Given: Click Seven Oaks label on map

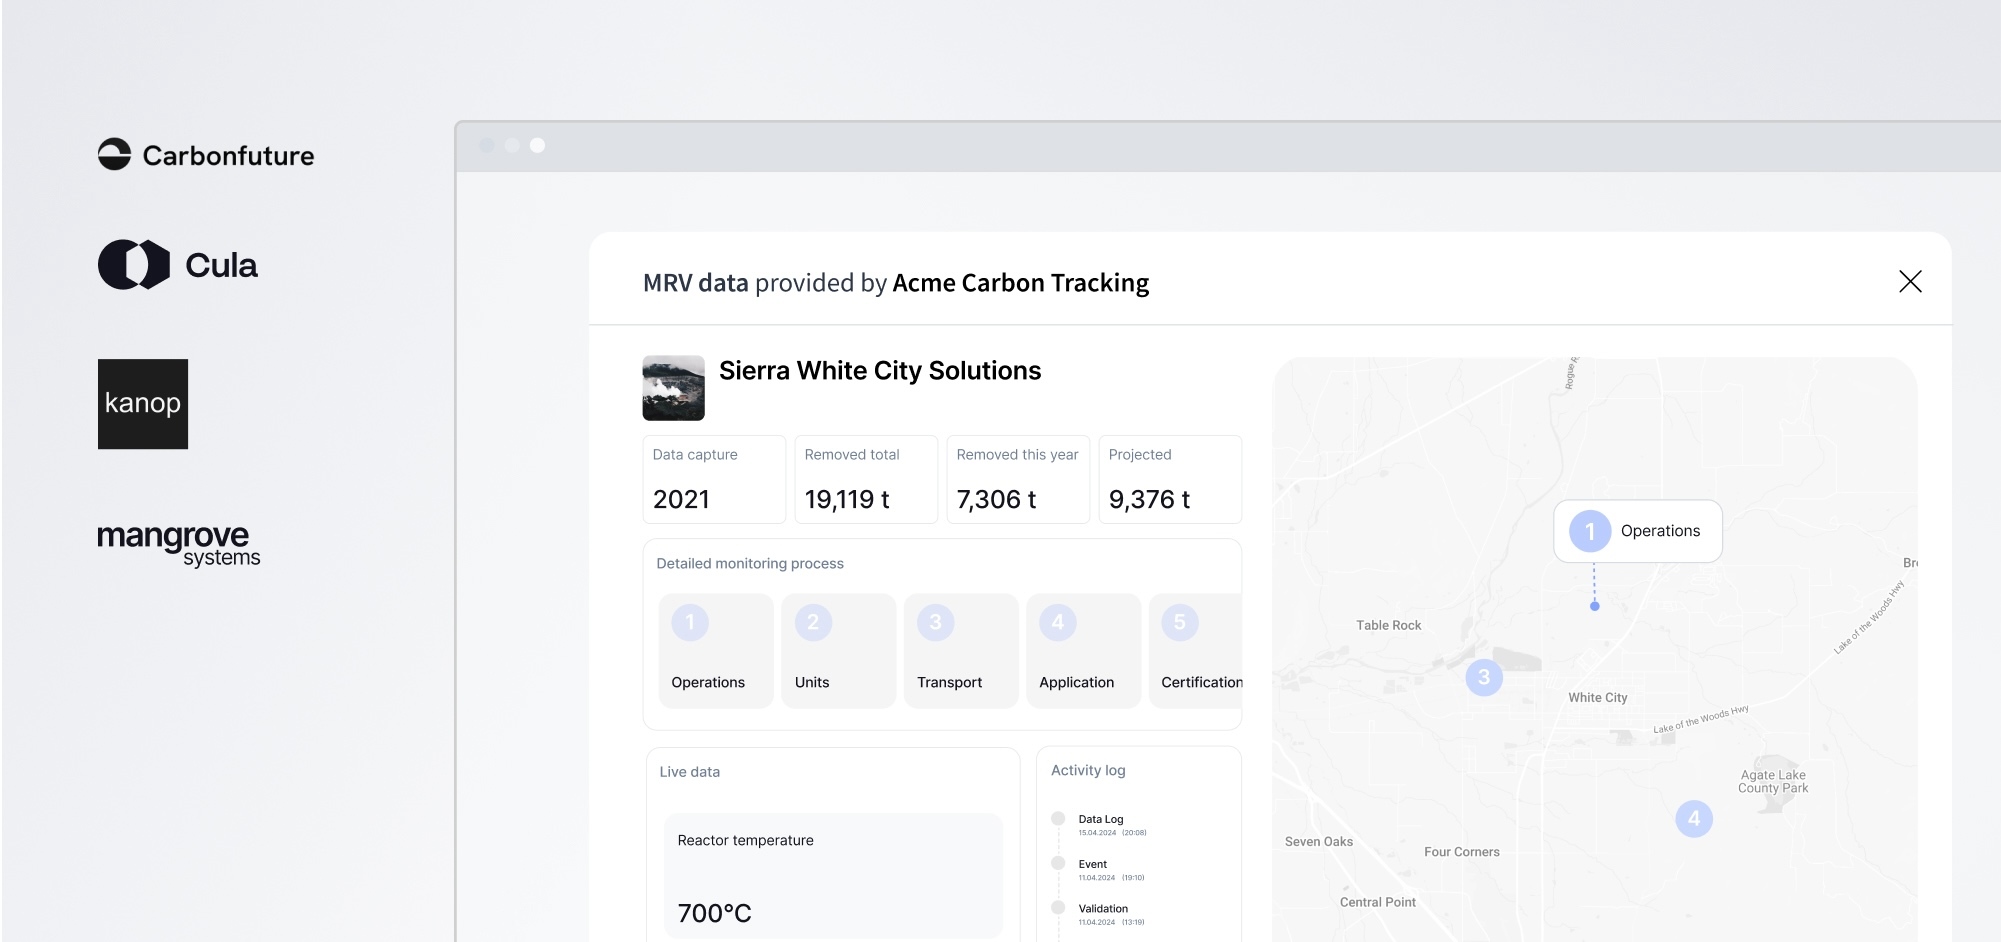Looking at the screenshot, I should 1319,842.
